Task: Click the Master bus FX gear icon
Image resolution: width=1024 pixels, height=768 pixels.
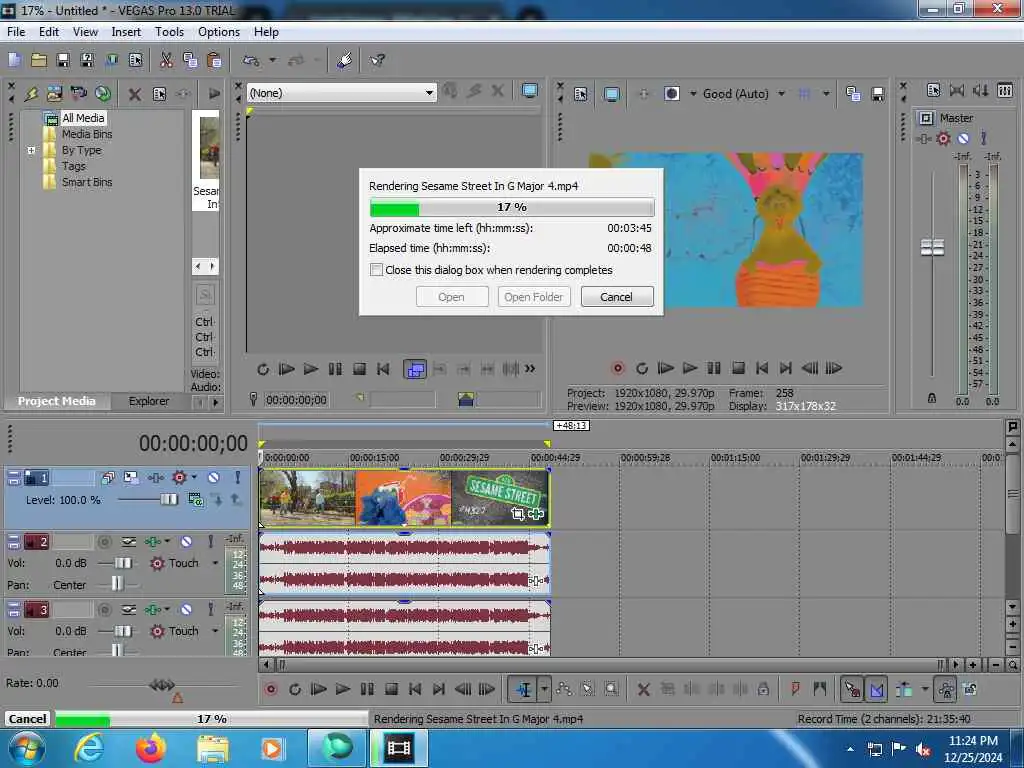Action: pyautogui.click(x=943, y=138)
